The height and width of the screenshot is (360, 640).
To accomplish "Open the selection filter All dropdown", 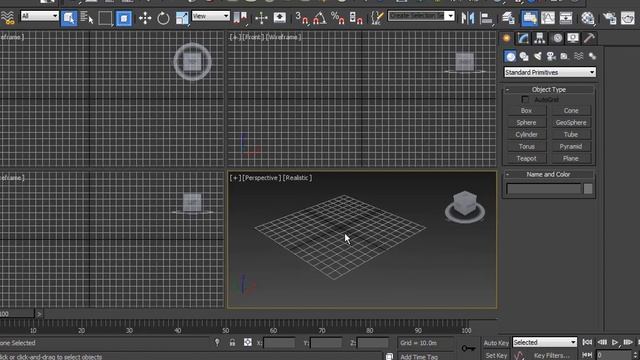I will (x=40, y=16).
